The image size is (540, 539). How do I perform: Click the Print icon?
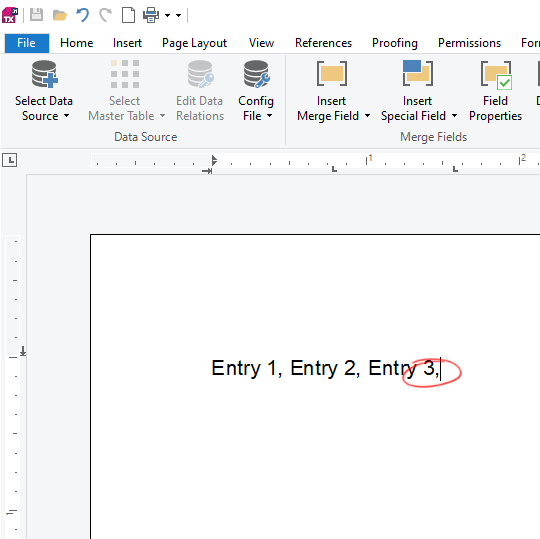pos(151,15)
